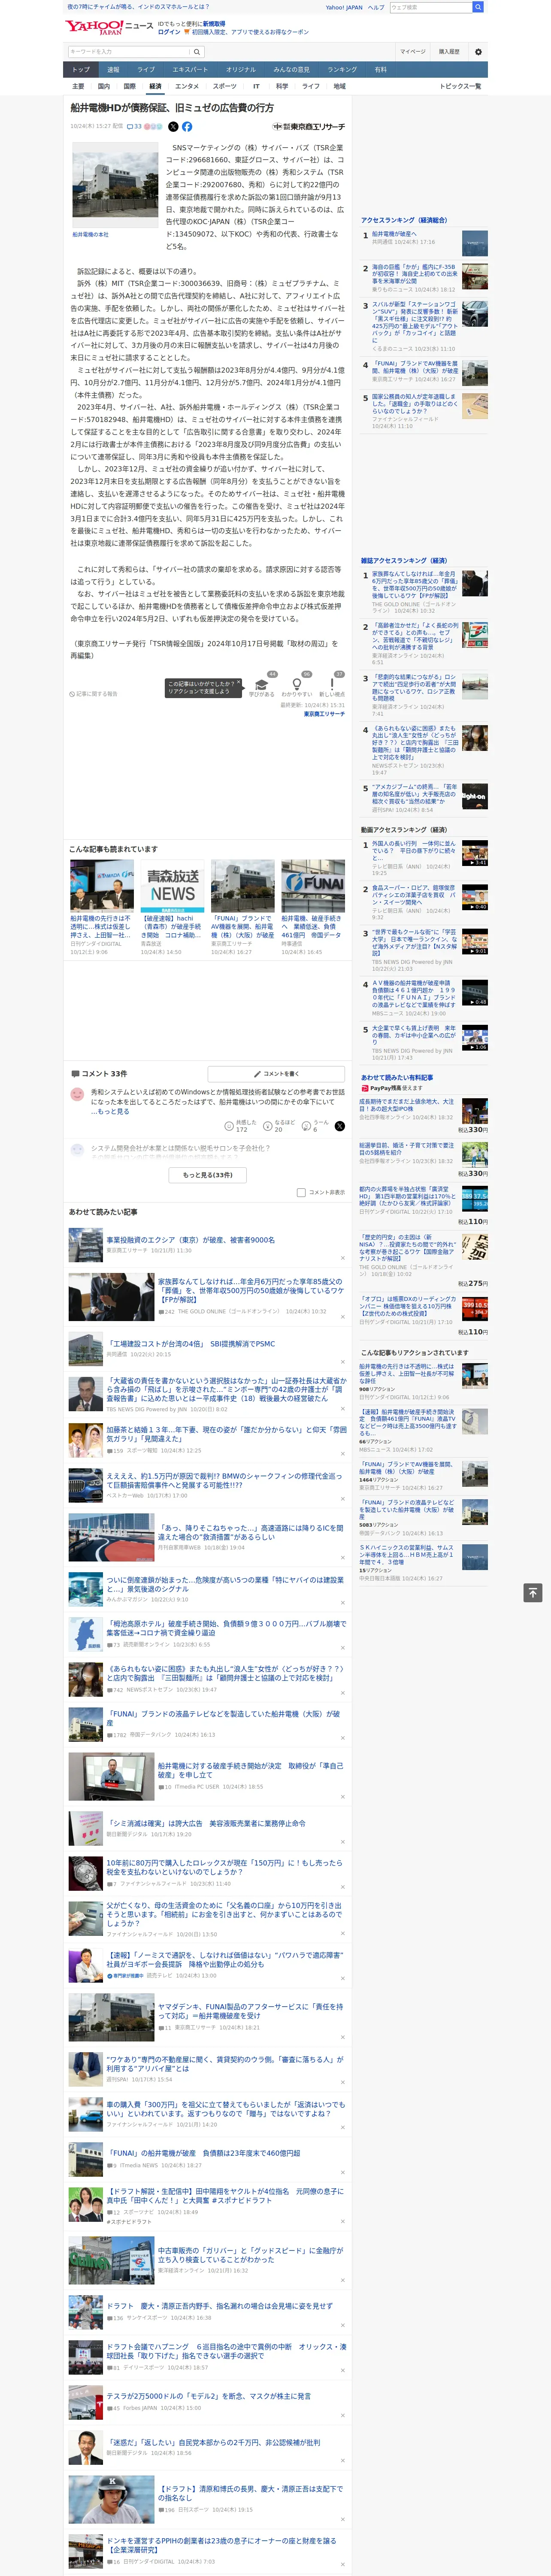Screen dimensions: 551x2576
Task: Select the 速報 navigation tab
Action: (113, 70)
